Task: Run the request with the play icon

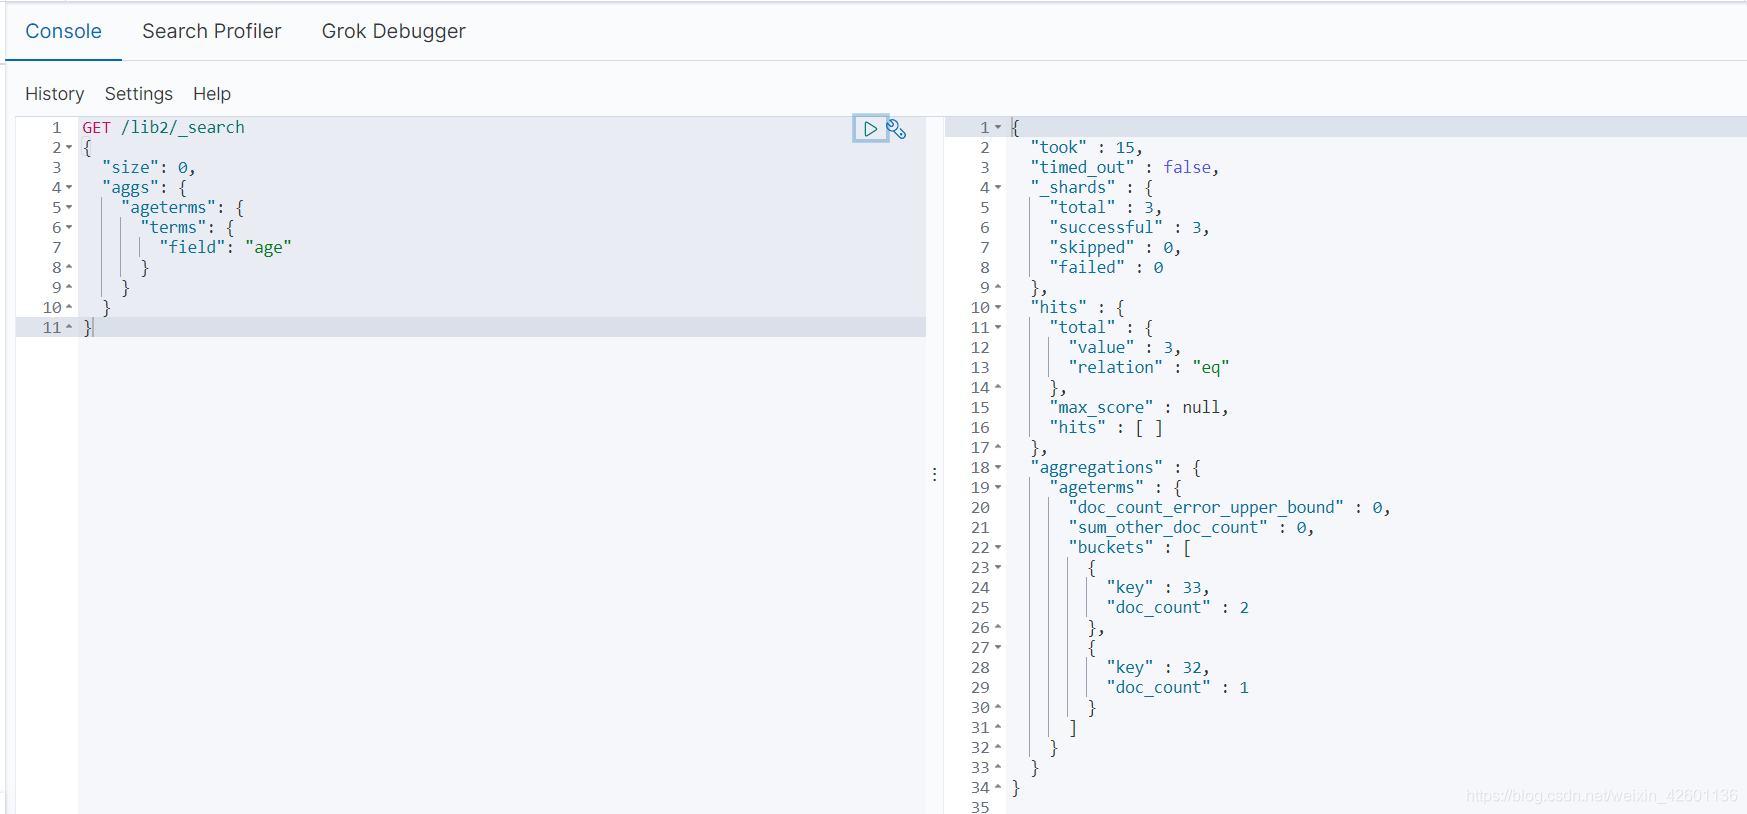Action: click(x=870, y=129)
